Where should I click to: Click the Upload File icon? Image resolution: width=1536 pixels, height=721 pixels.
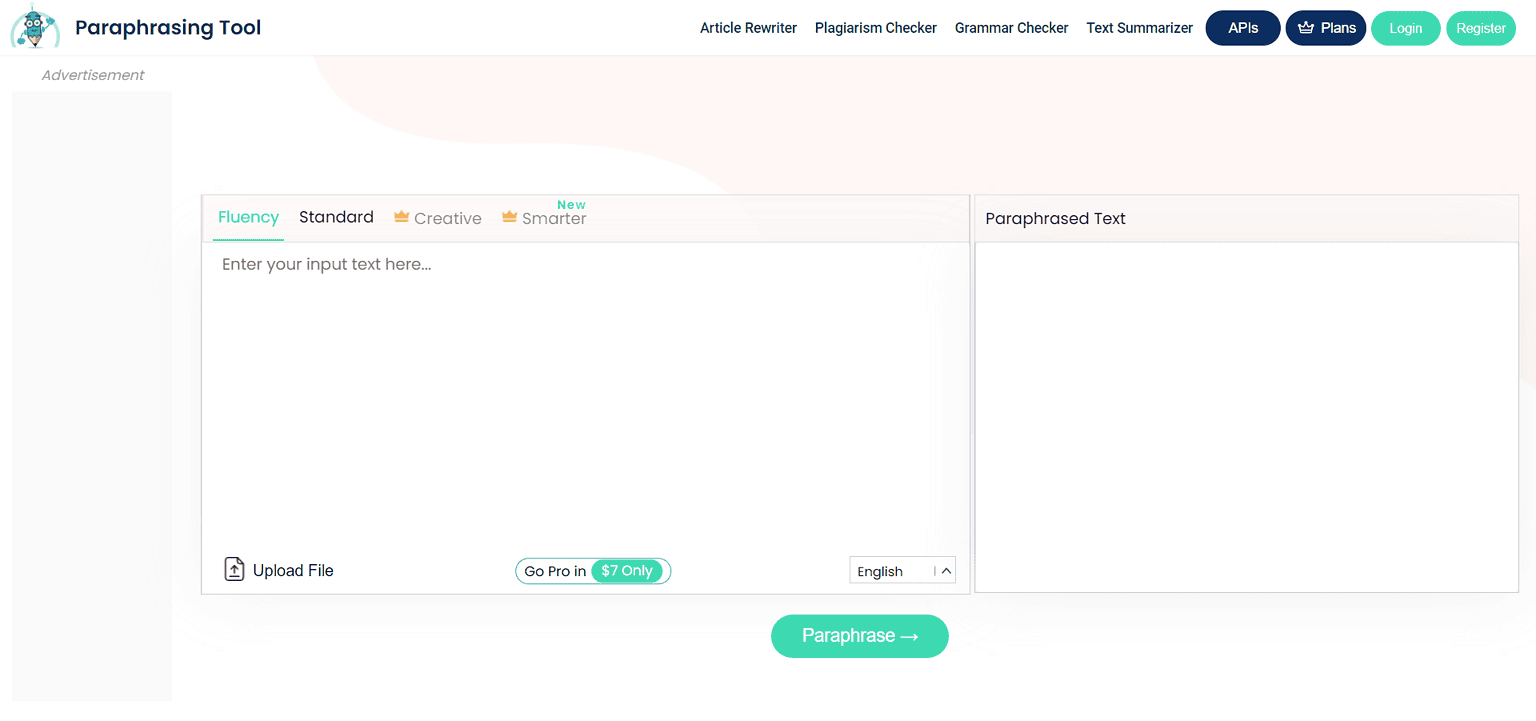pyautogui.click(x=234, y=568)
